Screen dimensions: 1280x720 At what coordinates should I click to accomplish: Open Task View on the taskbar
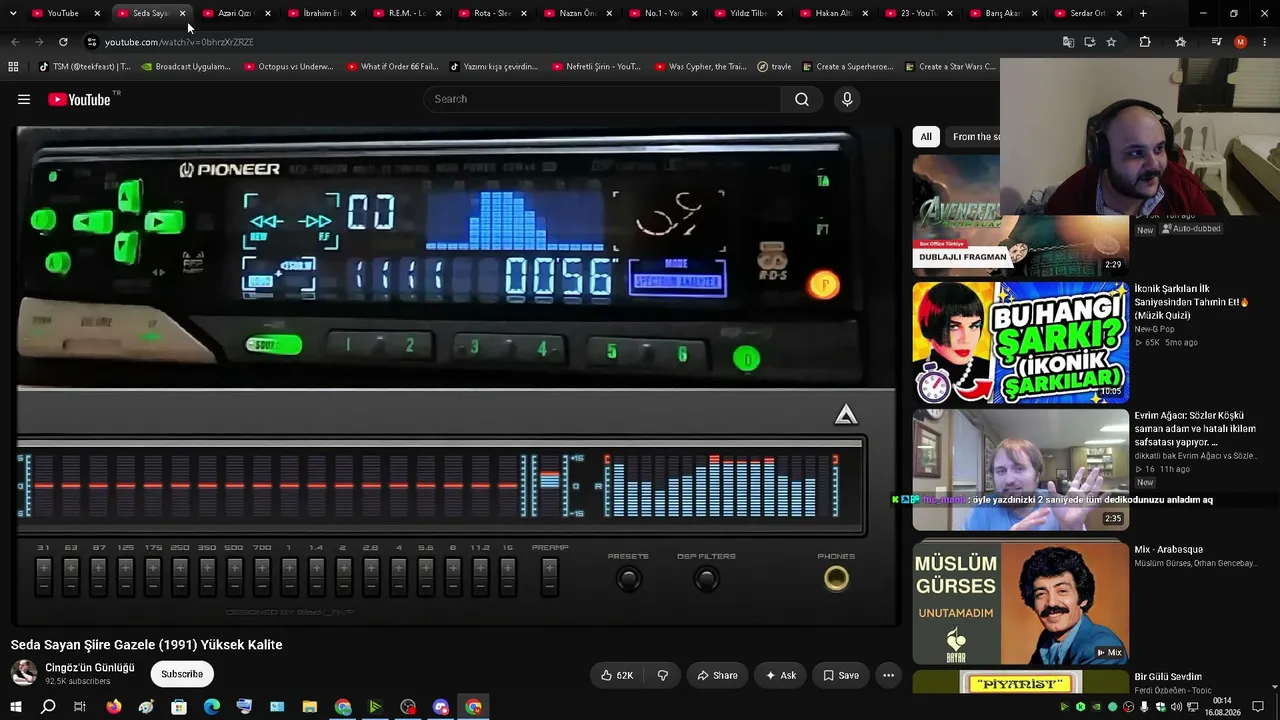tap(80, 707)
